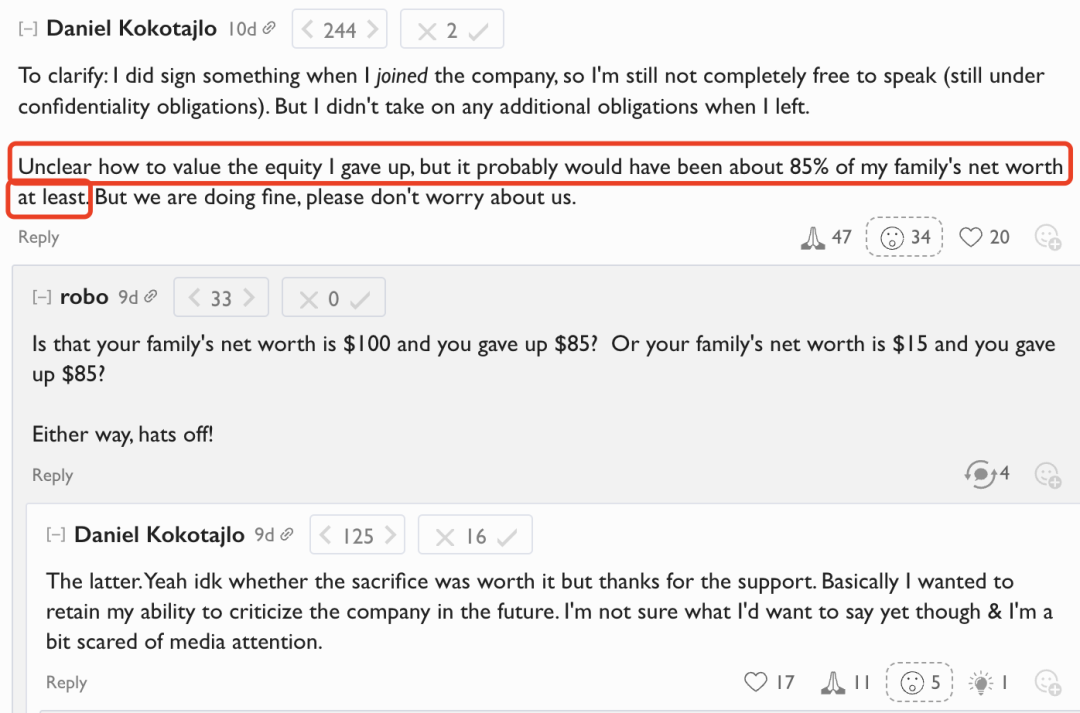Image resolution: width=1080 pixels, height=713 pixels.
Task: Disagree X on reply with 16 agreement
Action: (x=445, y=537)
